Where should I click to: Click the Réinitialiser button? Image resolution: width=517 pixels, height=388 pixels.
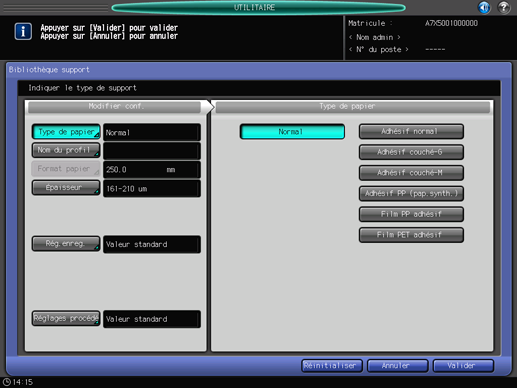(332, 366)
